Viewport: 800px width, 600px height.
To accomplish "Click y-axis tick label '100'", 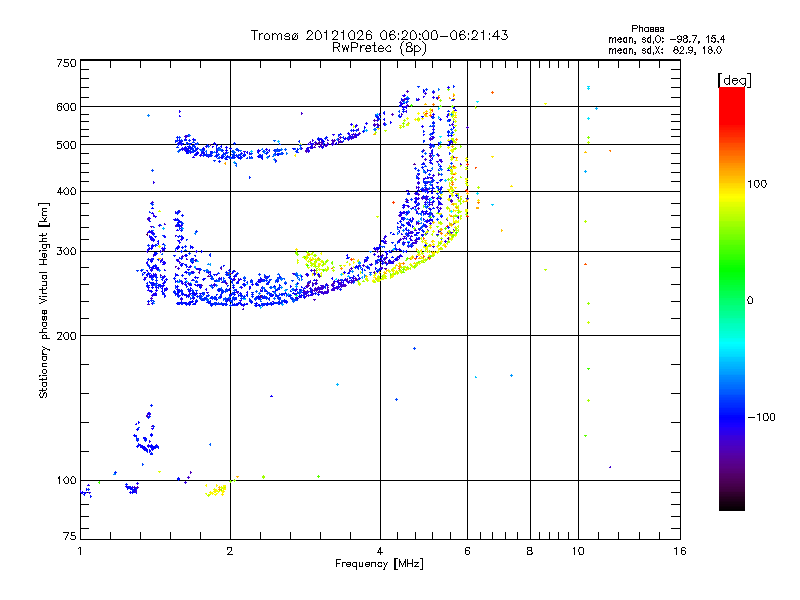I will pos(66,480).
